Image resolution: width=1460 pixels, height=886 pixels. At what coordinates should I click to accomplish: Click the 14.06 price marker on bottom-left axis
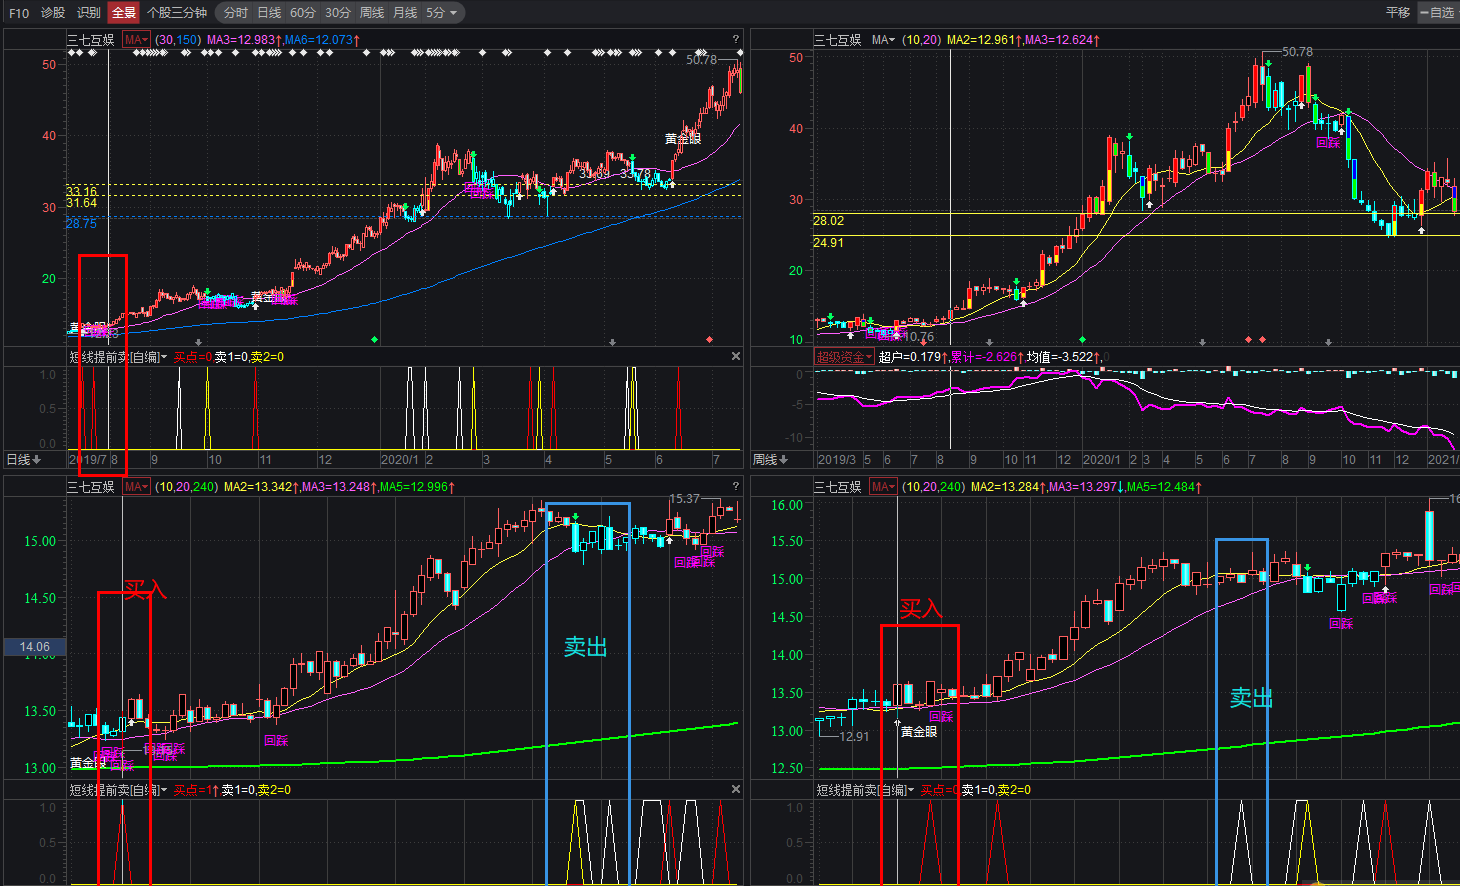pyautogui.click(x=35, y=647)
